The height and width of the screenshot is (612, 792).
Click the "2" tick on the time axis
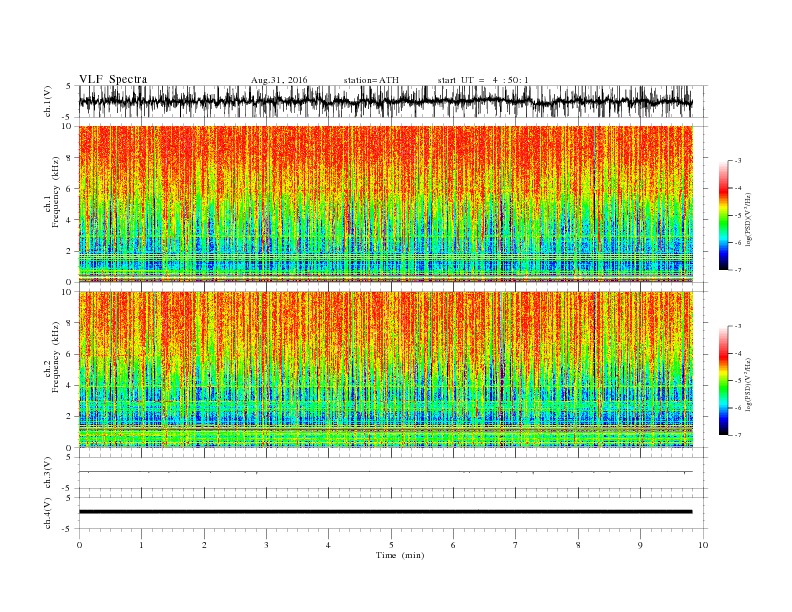click(x=204, y=545)
